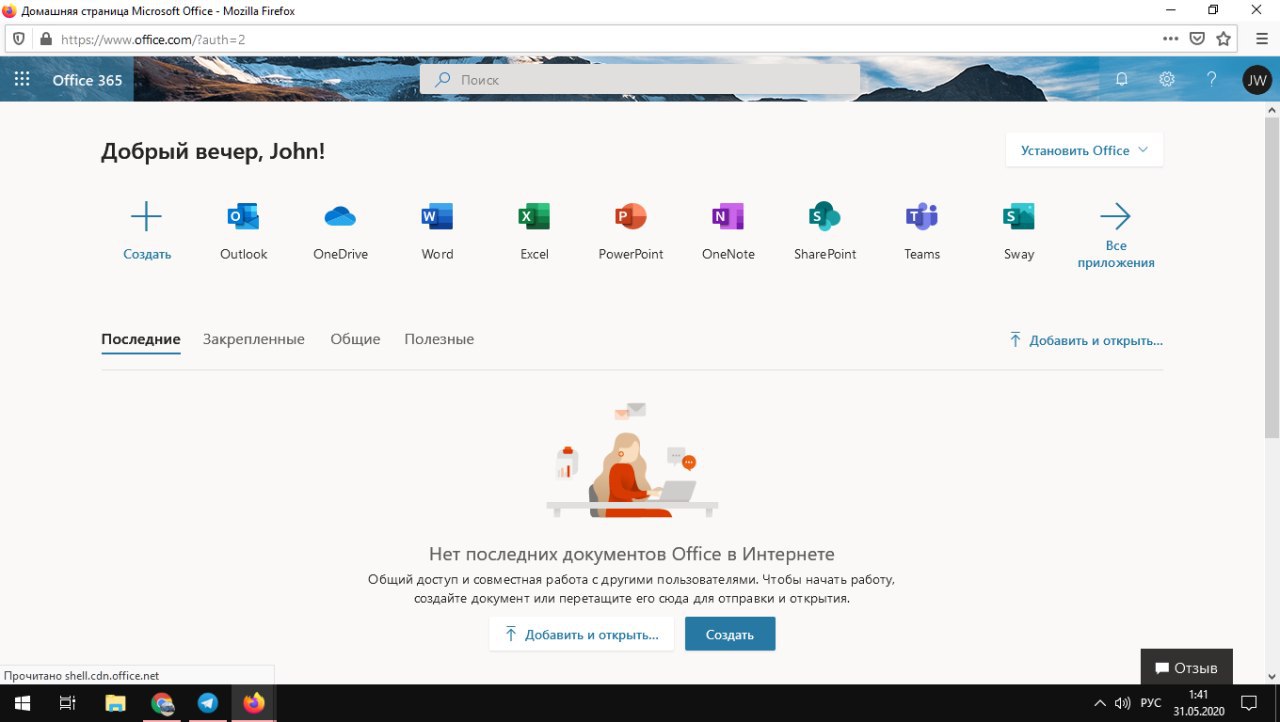Viewport: 1280px width, 722px height.
Task: Open Windows action center
Action: [1249, 703]
